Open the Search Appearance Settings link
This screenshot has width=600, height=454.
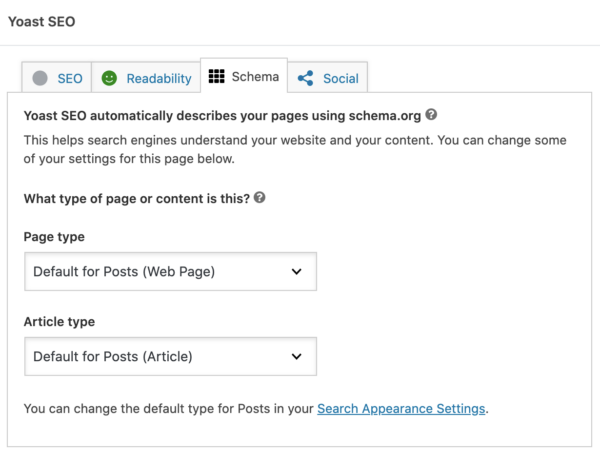click(401, 409)
